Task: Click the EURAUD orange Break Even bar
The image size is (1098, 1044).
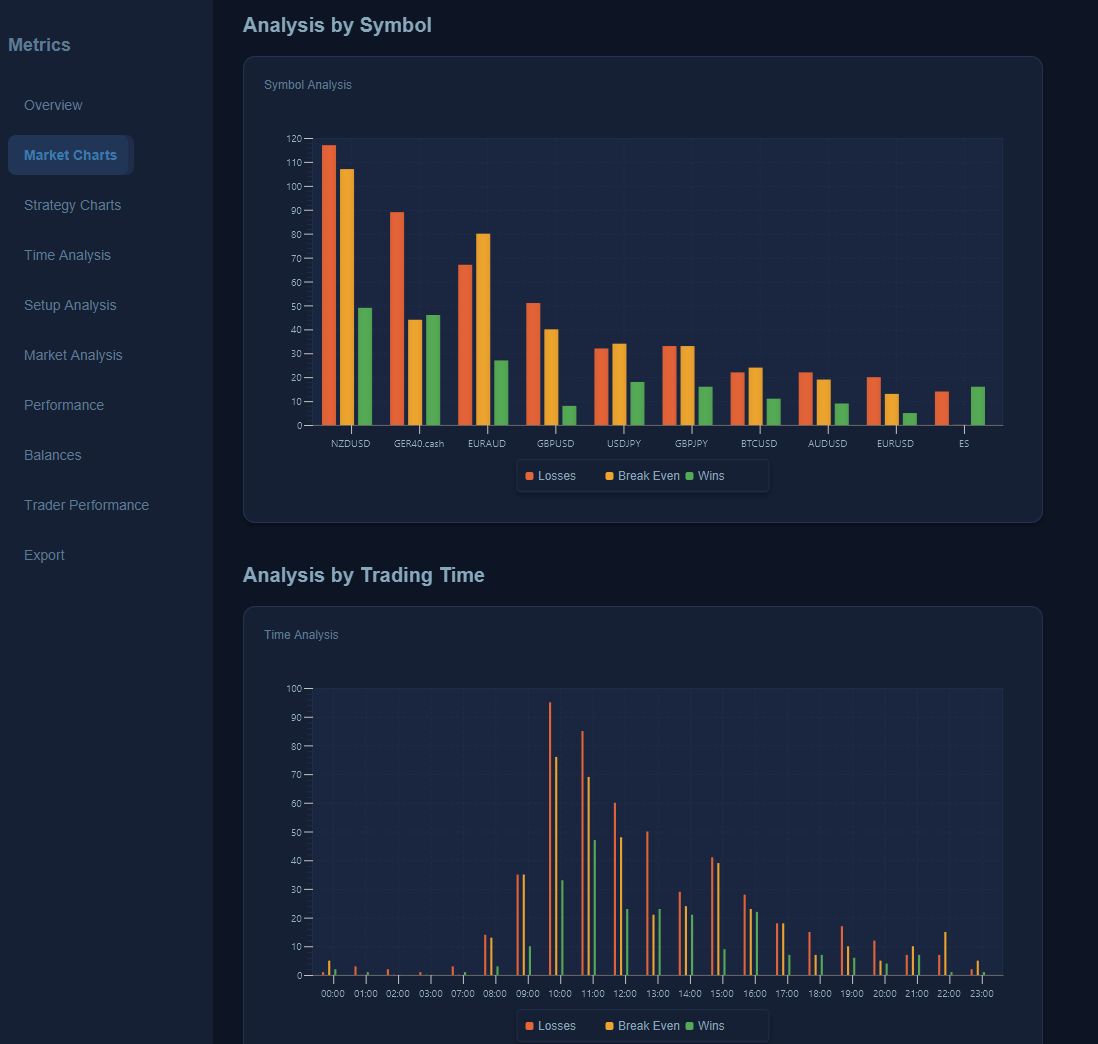Action: pyautogui.click(x=483, y=330)
